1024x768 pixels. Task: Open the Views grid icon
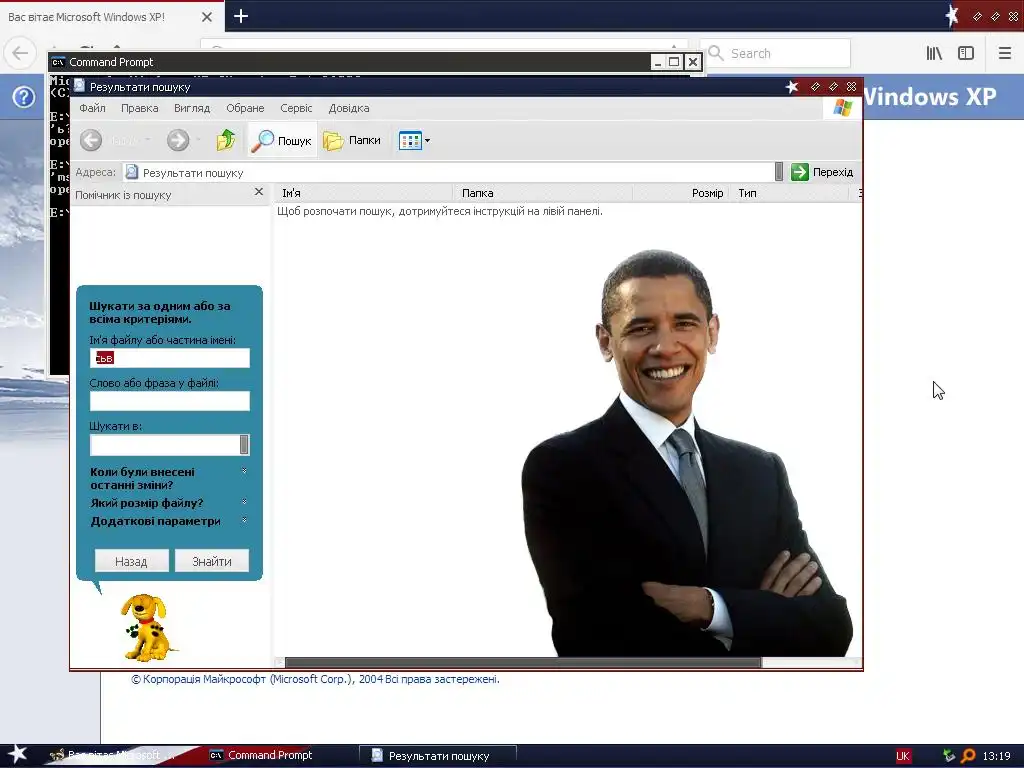click(410, 140)
